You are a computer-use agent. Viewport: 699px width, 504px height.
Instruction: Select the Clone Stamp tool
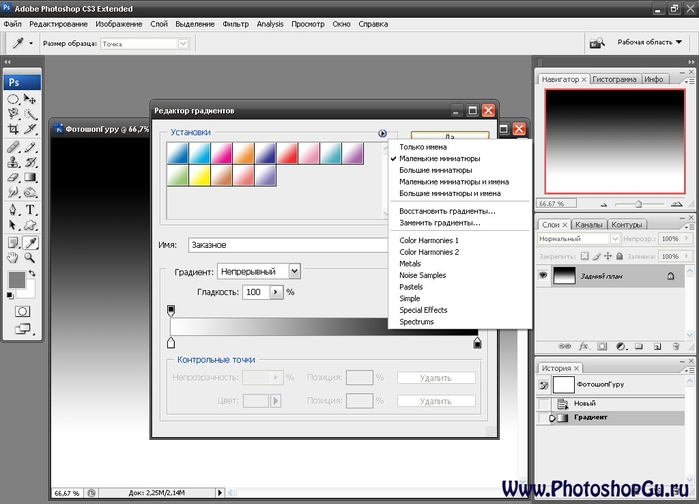pyautogui.click(x=13, y=162)
